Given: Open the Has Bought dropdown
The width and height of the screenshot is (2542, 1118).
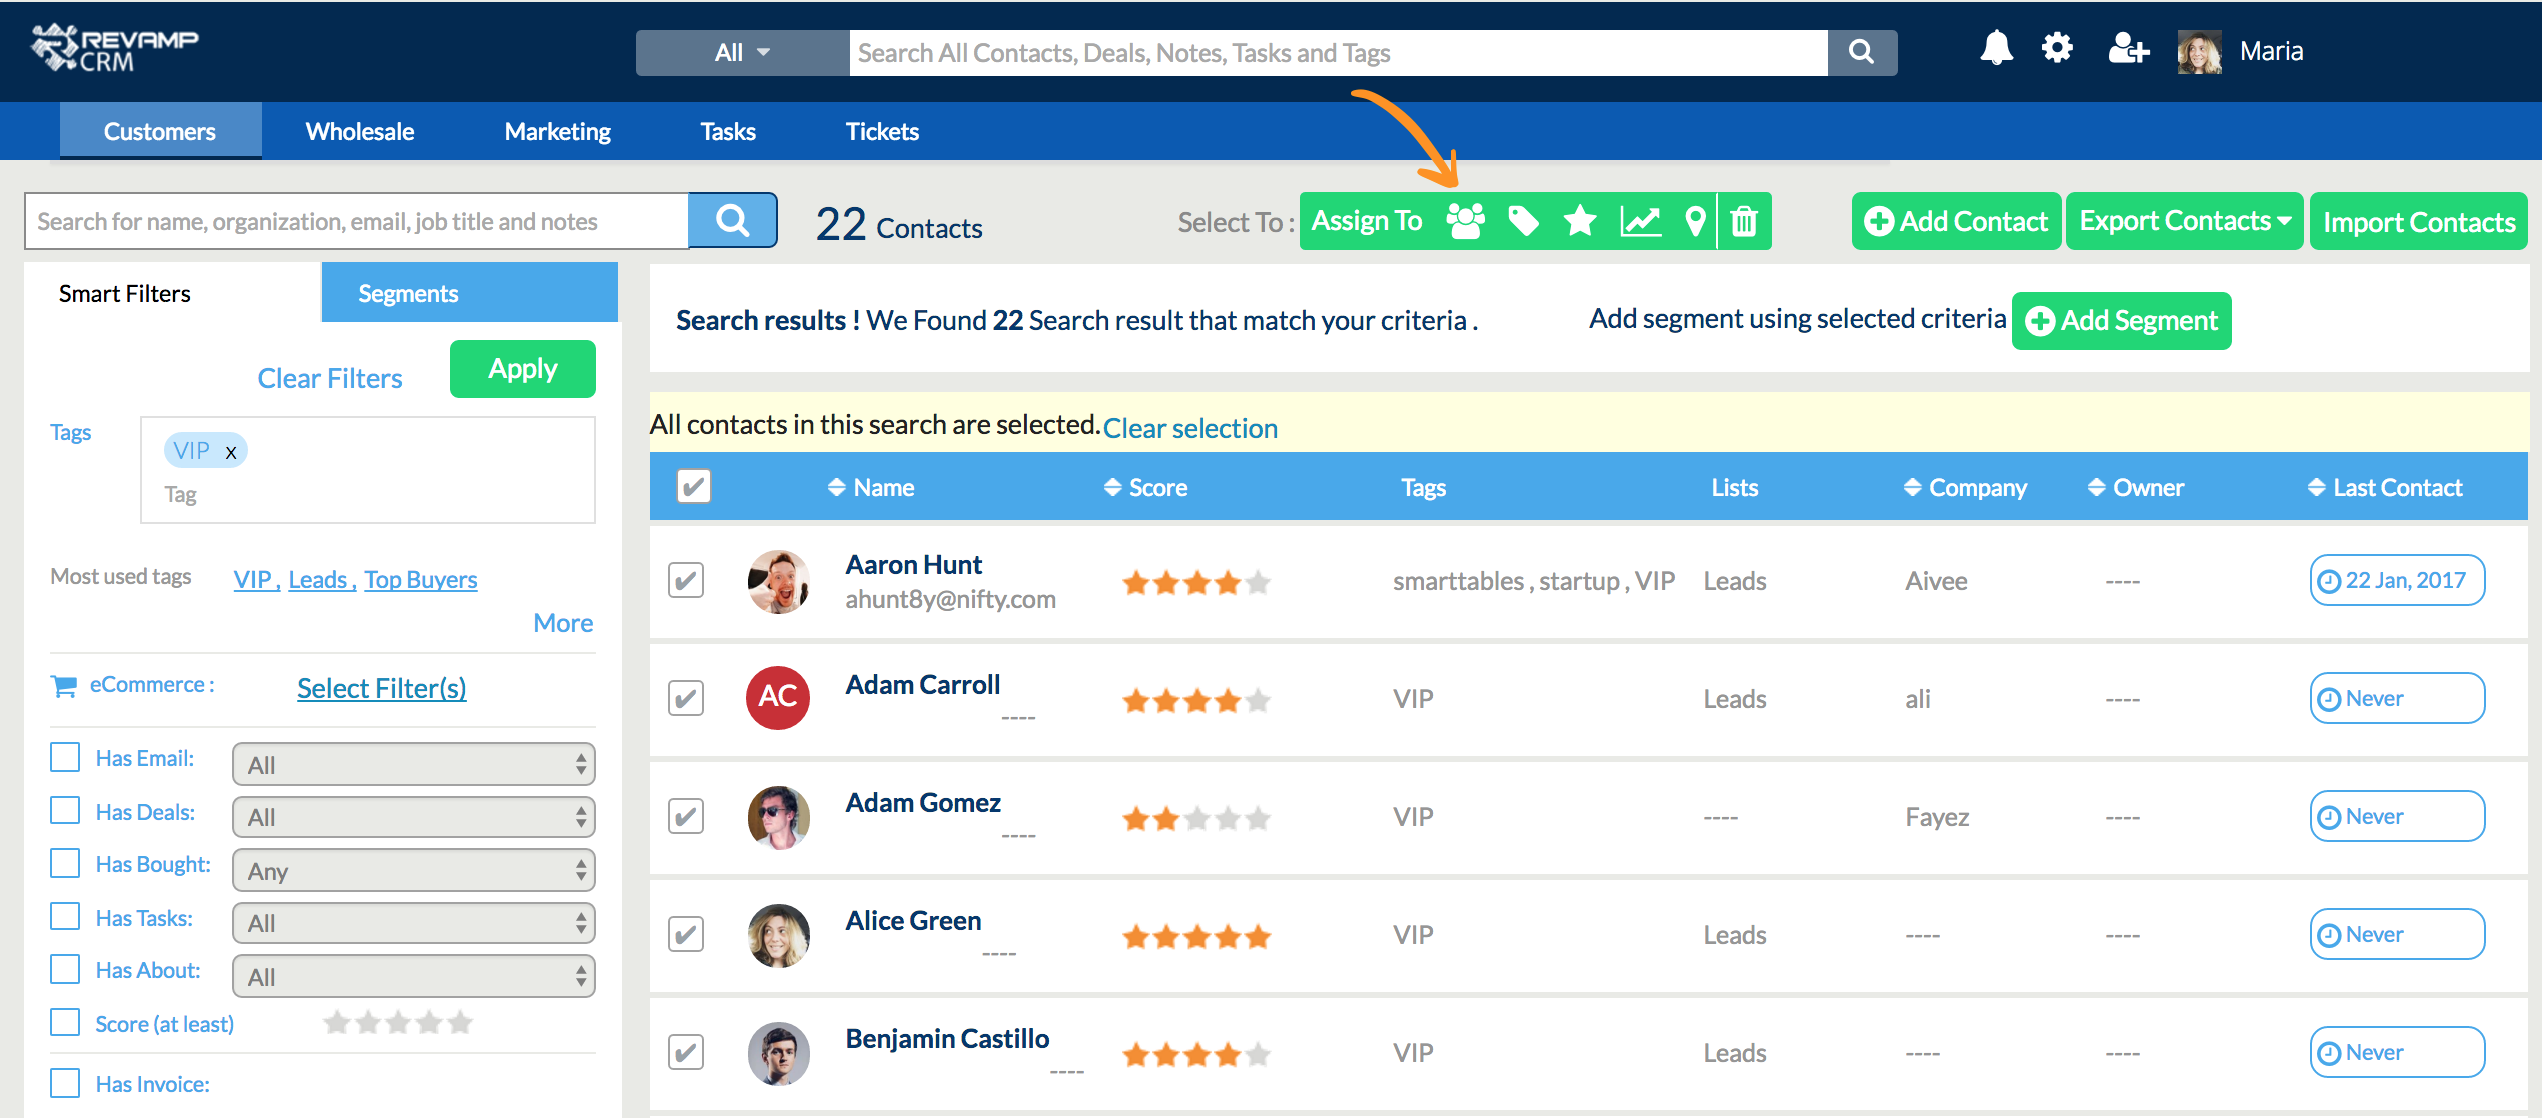Looking at the screenshot, I should (413, 870).
